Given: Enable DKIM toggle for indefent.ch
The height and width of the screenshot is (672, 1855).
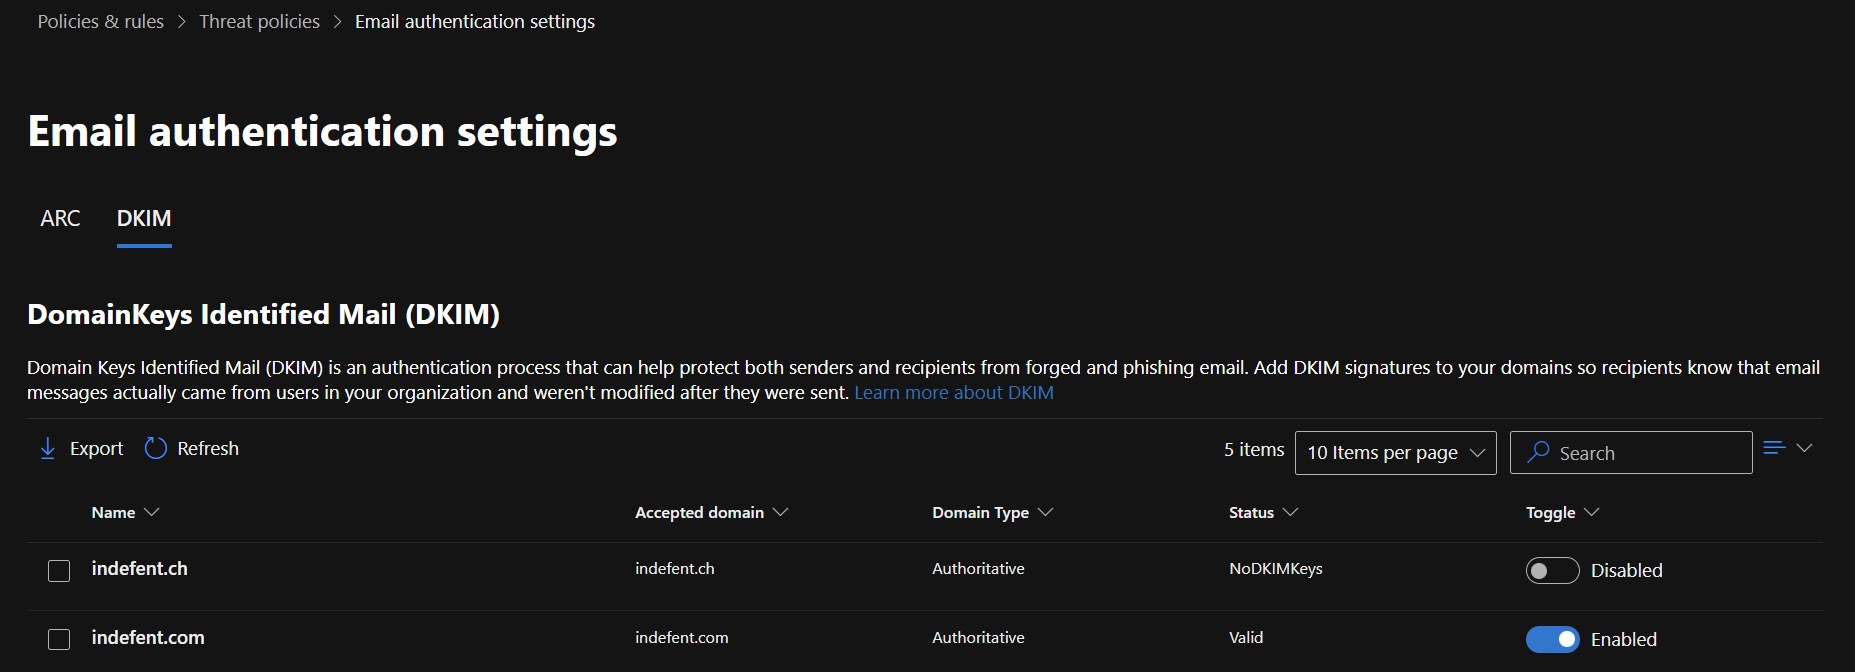Looking at the screenshot, I should (x=1552, y=570).
